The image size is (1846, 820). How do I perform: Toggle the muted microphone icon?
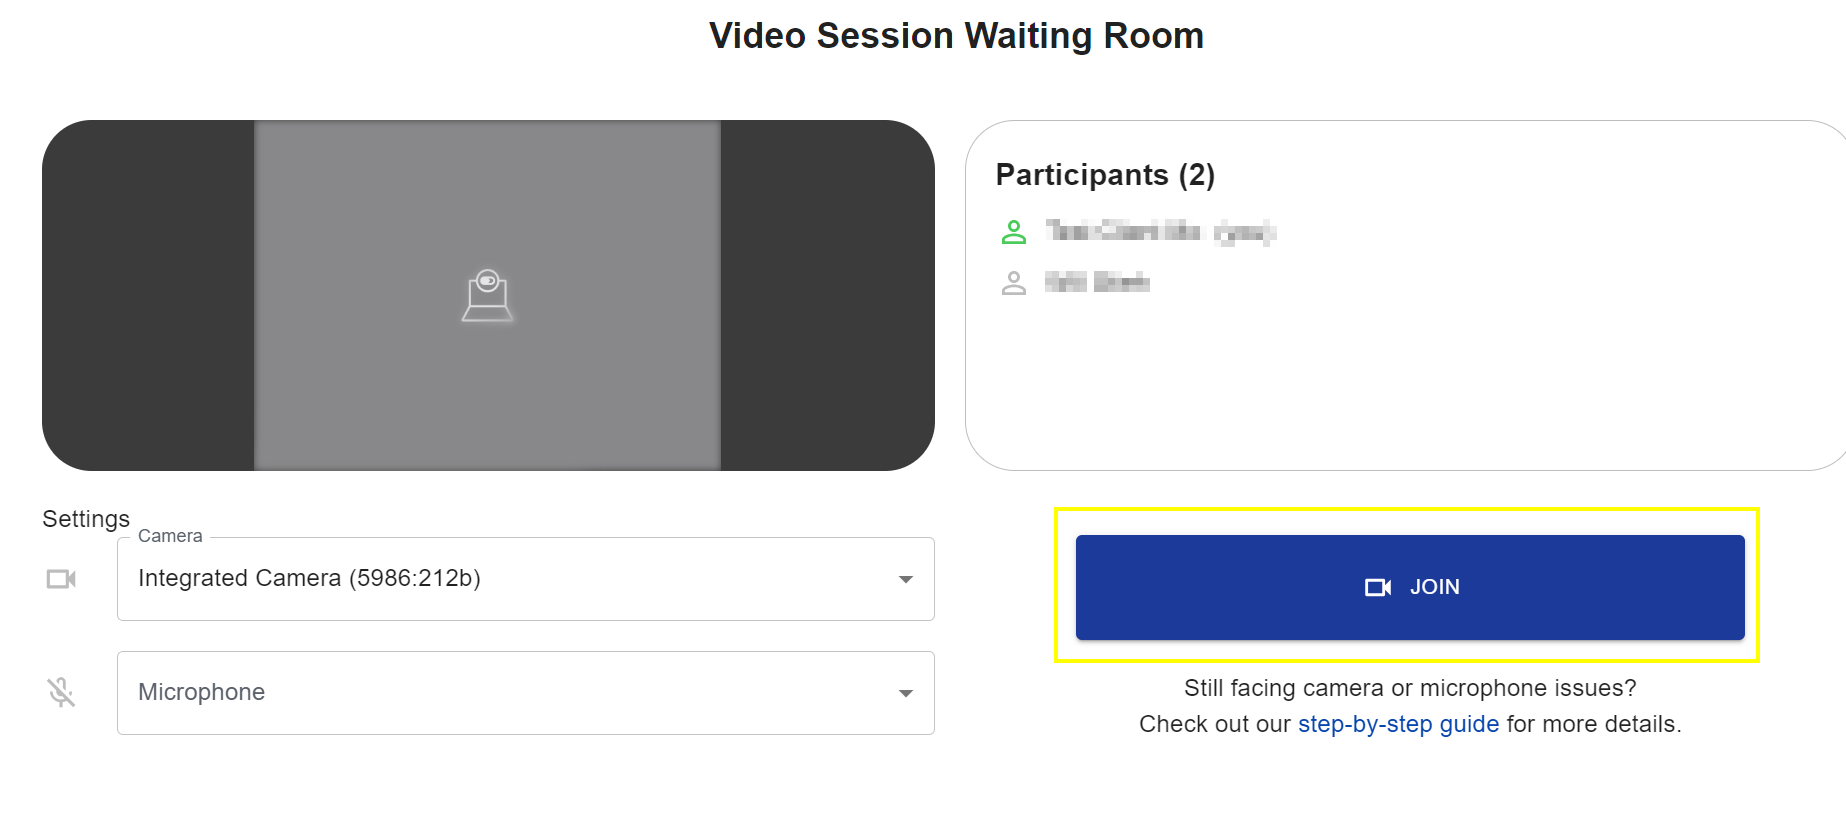tap(61, 692)
